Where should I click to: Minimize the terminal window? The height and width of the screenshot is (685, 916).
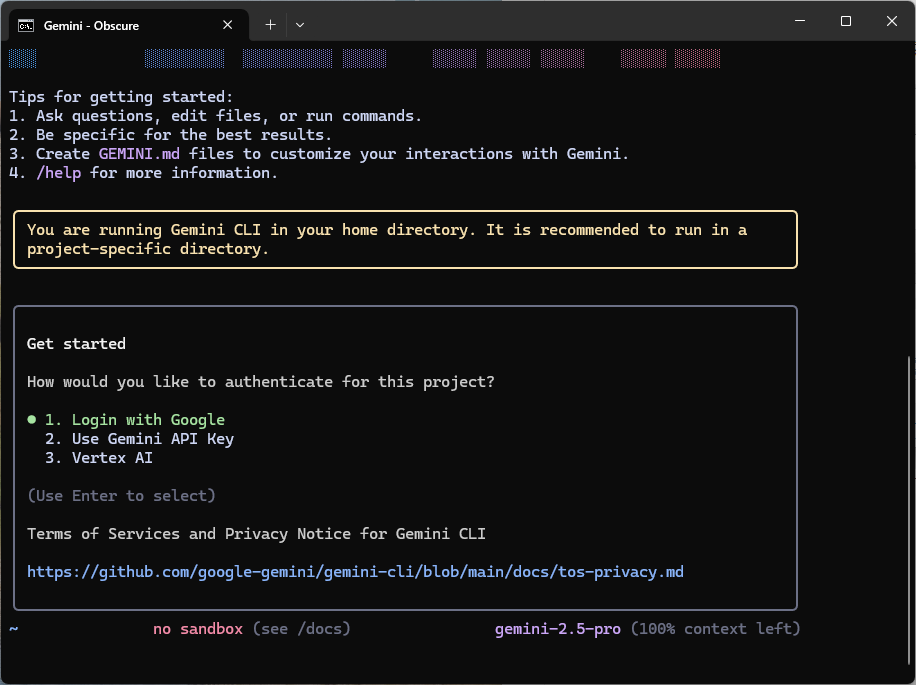point(800,21)
